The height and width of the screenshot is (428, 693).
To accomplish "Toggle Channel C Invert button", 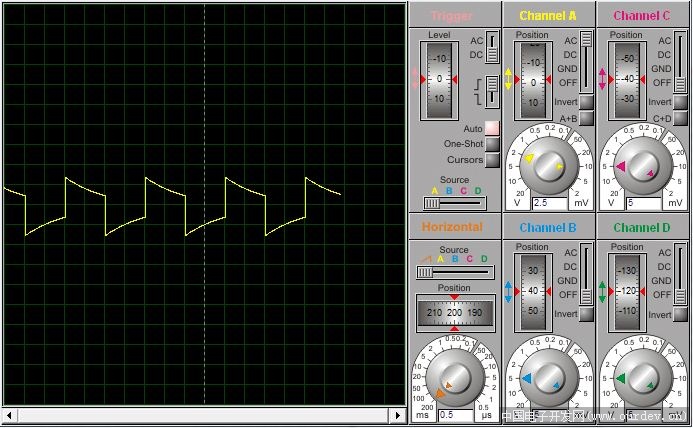I will click(x=680, y=102).
